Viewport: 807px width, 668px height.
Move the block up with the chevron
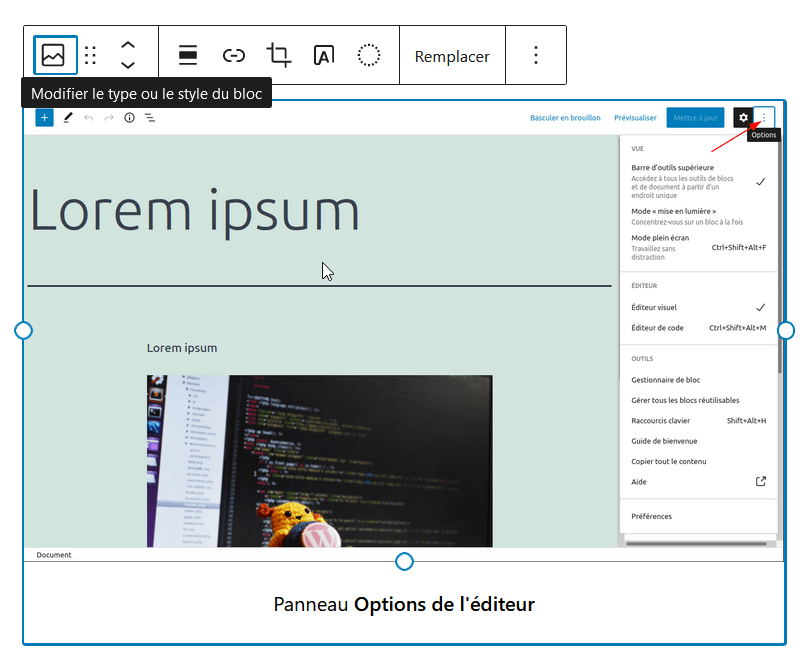click(x=128, y=45)
